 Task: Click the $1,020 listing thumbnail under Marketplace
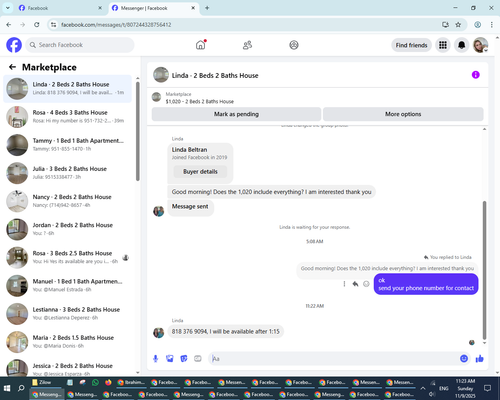pos(156,97)
